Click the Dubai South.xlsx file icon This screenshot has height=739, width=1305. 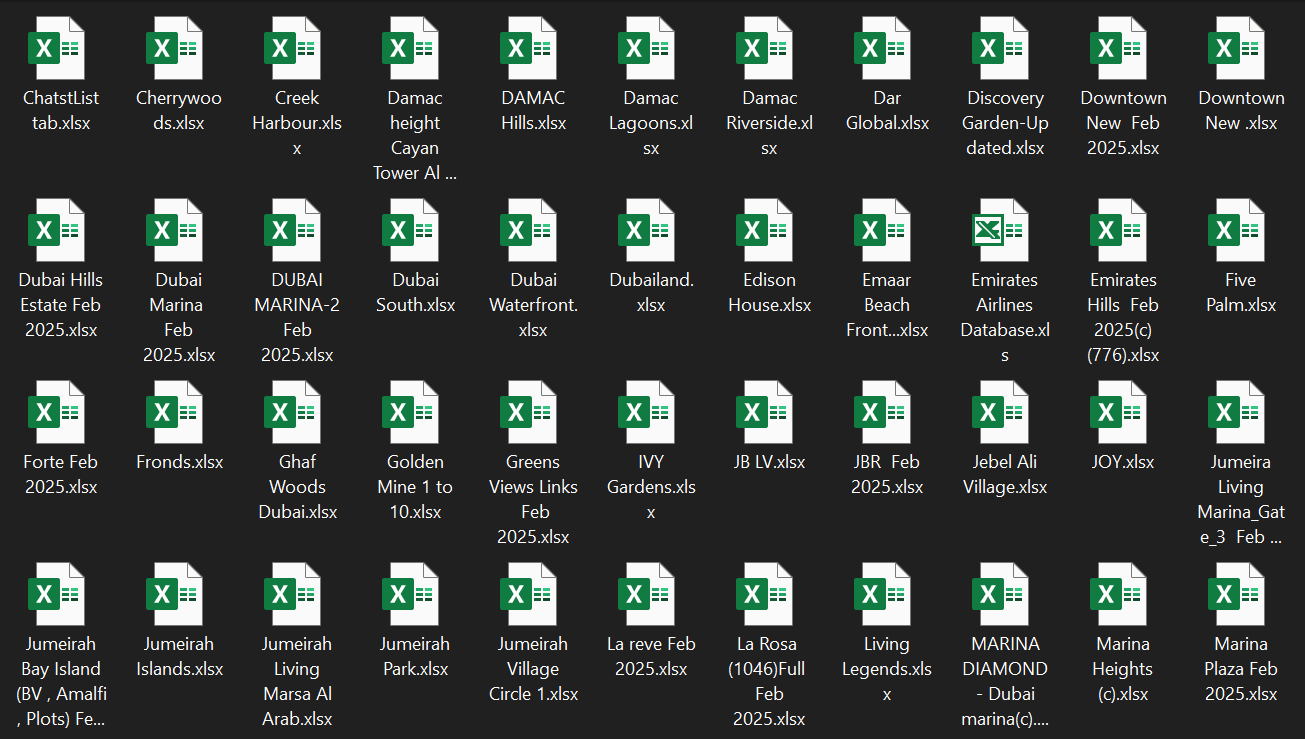pos(415,230)
